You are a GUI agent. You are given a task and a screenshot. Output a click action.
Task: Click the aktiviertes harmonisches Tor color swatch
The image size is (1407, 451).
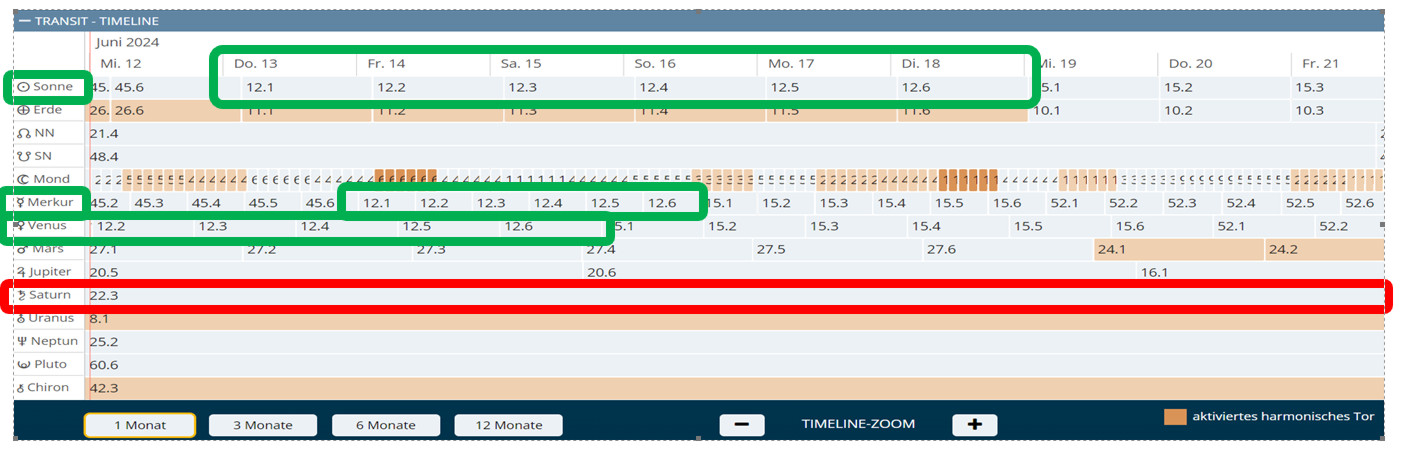pyautogui.click(x=1175, y=417)
